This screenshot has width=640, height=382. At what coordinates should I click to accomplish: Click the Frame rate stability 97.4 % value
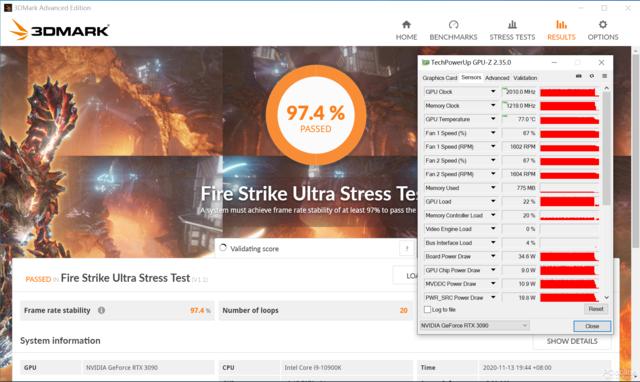click(x=200, y=311)
